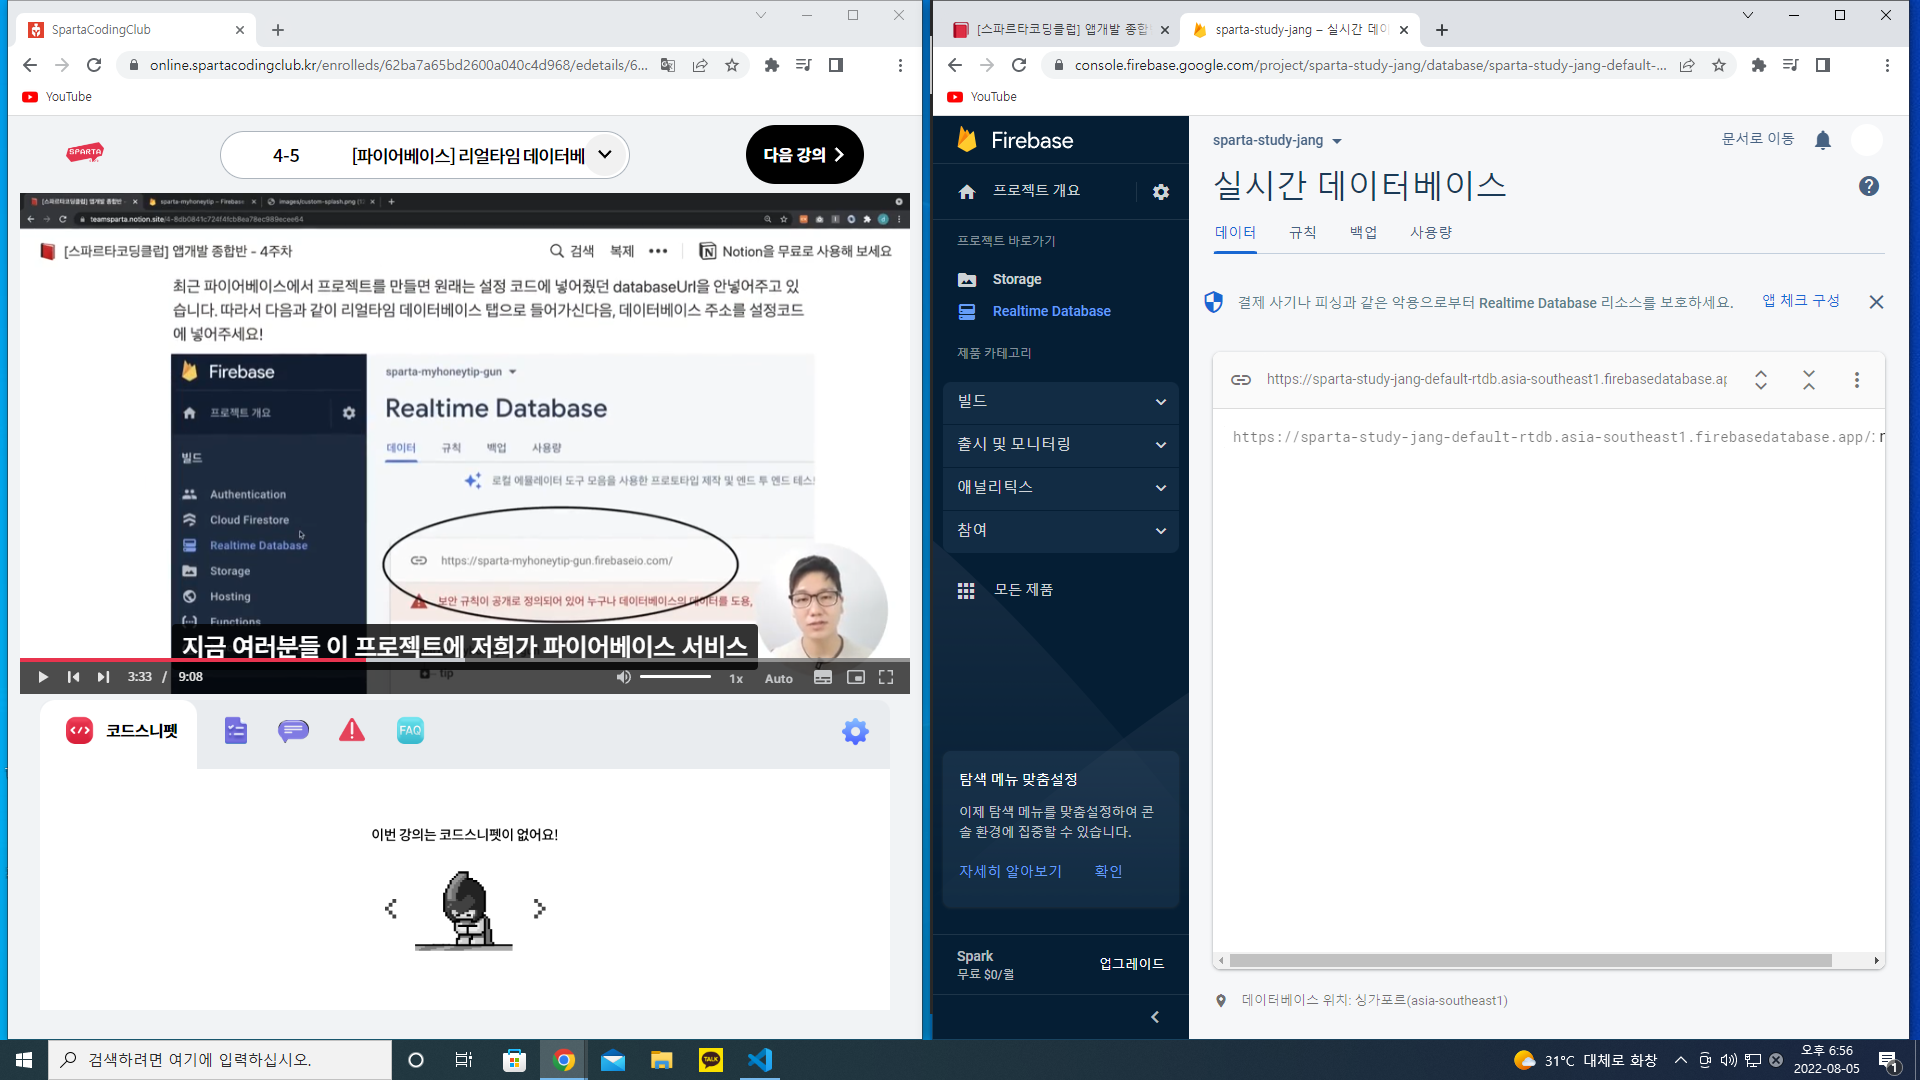This screenshot has height=1080, width=1920.
Task: Expand the 출시 및 모니터링 category
Action: [1061, 444]
